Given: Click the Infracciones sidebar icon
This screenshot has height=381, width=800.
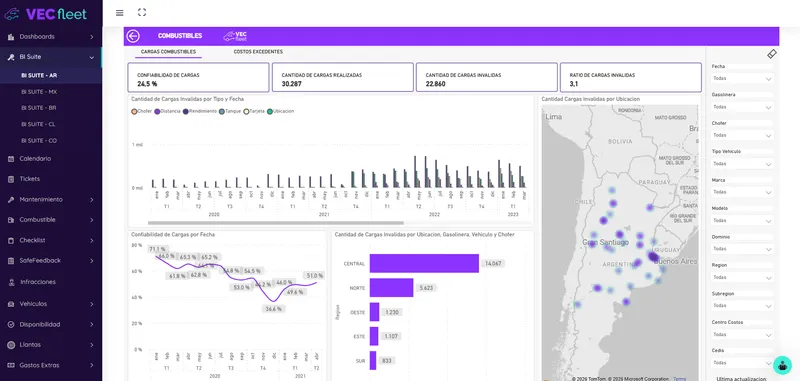Looking at the screenshot, I should [11, 282].
